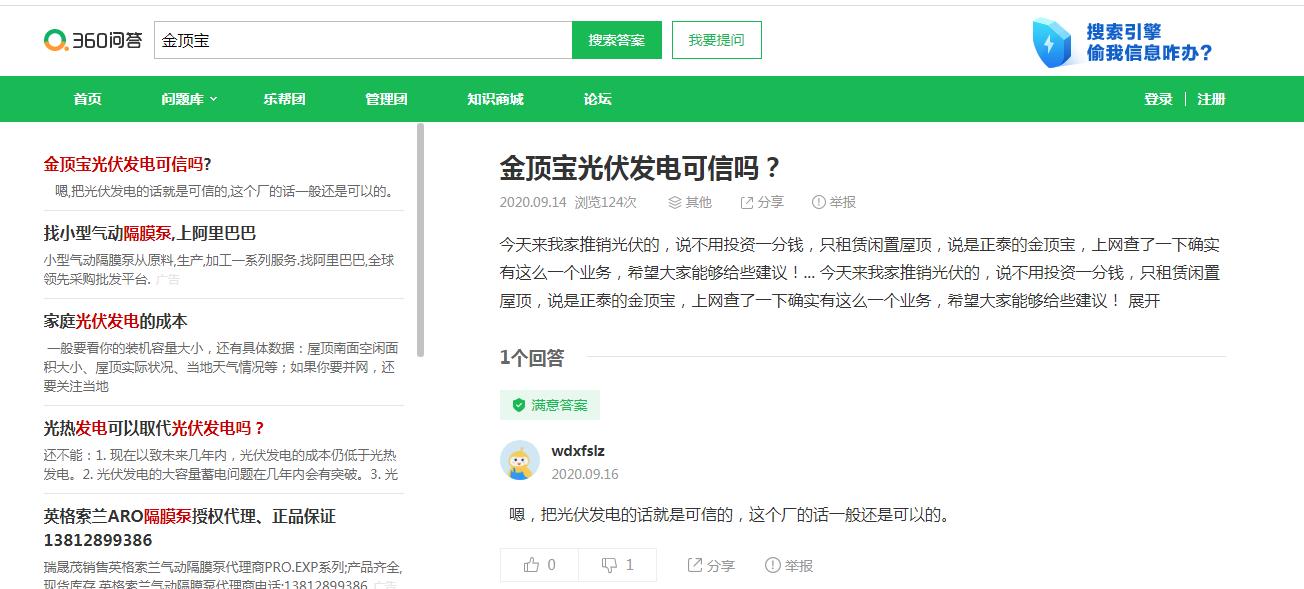Click the 搜索答案 button
Screen dimensions: 1304x589
(x=617, y=40)
